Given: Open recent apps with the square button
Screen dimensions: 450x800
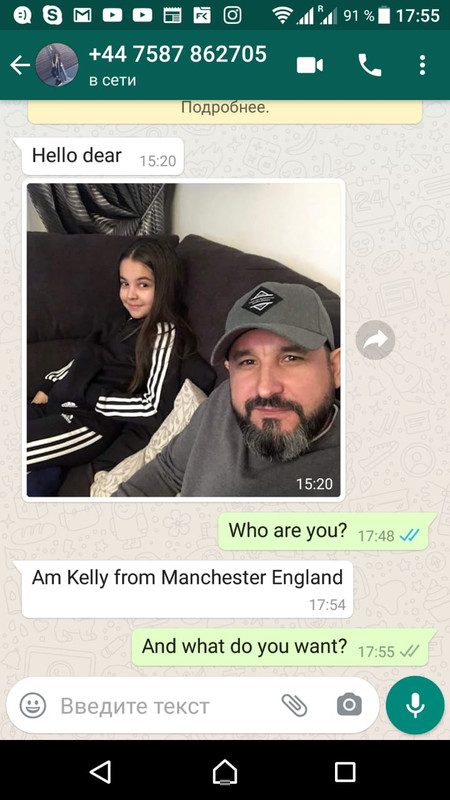Looking at the screenshot, I should (345, 772).
